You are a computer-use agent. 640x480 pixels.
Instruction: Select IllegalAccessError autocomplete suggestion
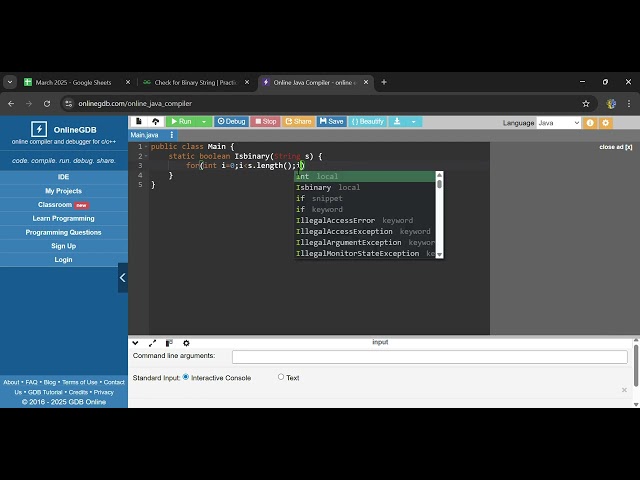pyautogui.click(x=365, y=220)
